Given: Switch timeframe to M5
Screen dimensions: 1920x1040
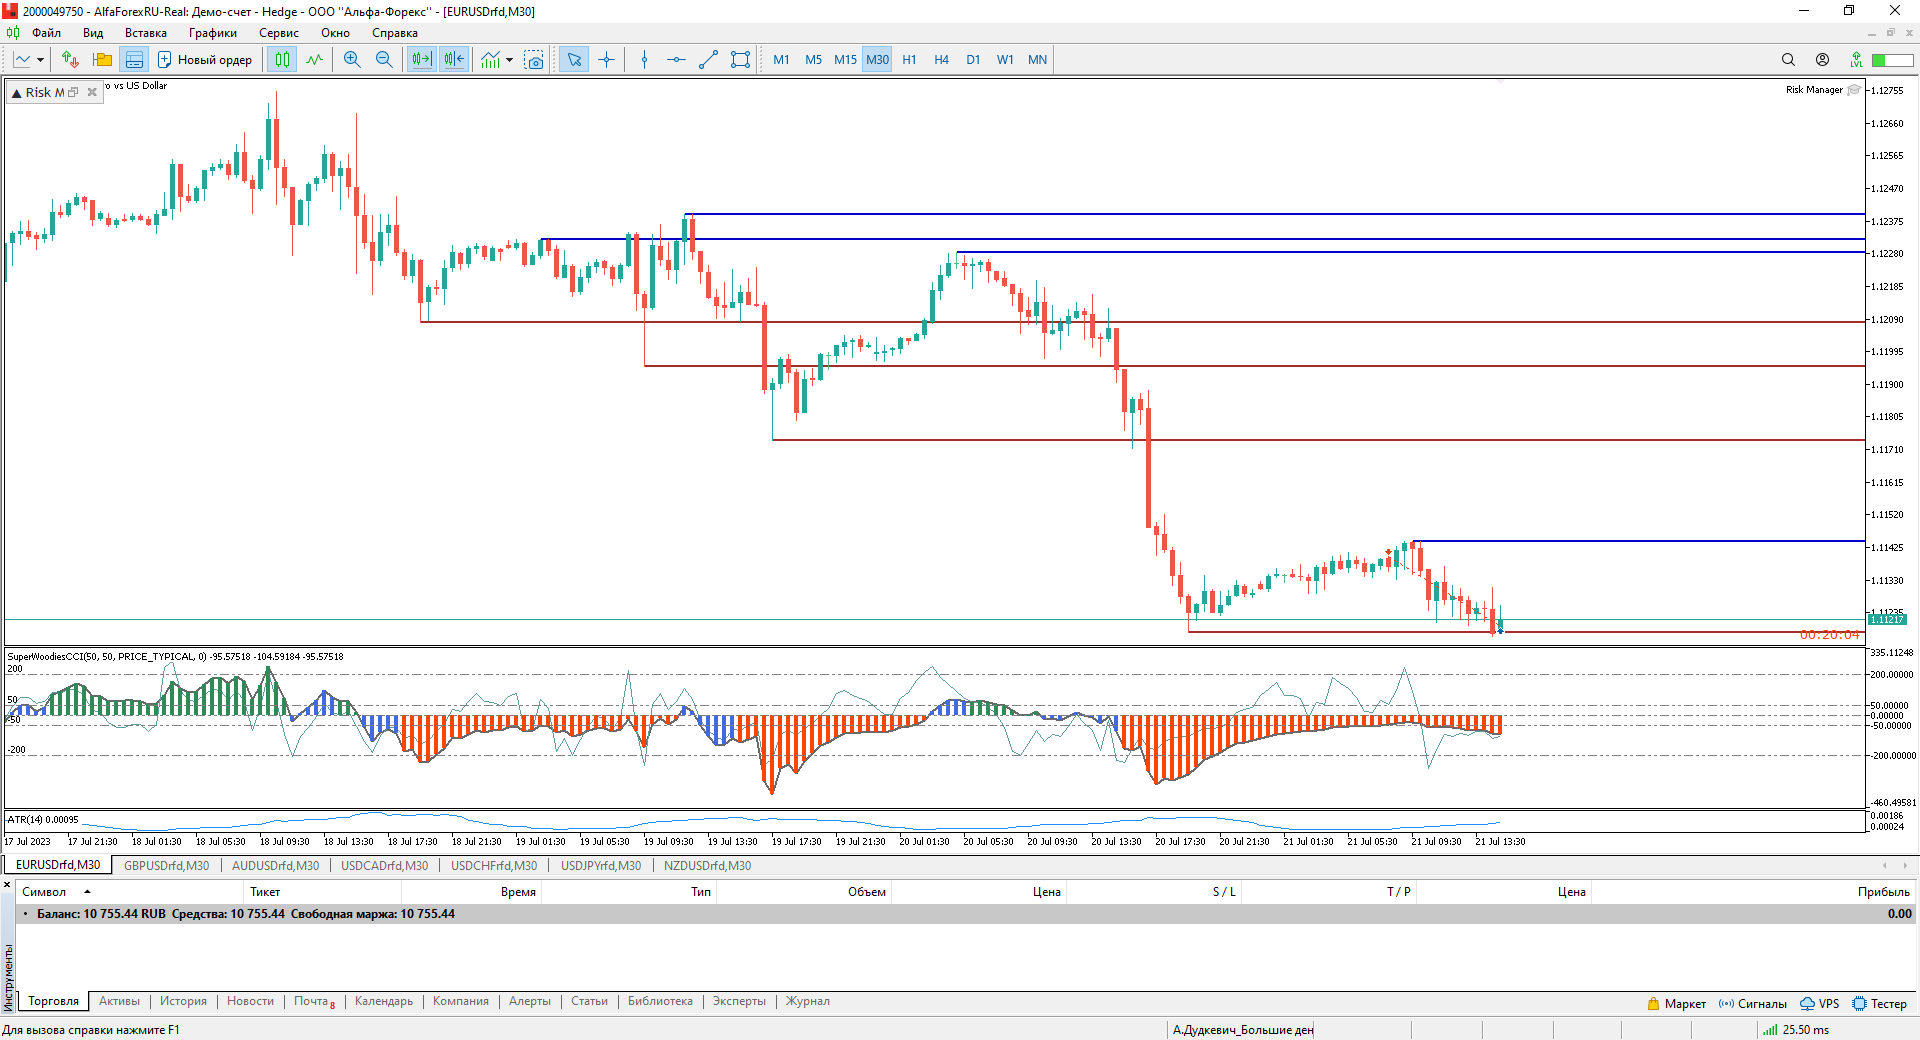Looking at the screenshot, I should tap(813, 60).
